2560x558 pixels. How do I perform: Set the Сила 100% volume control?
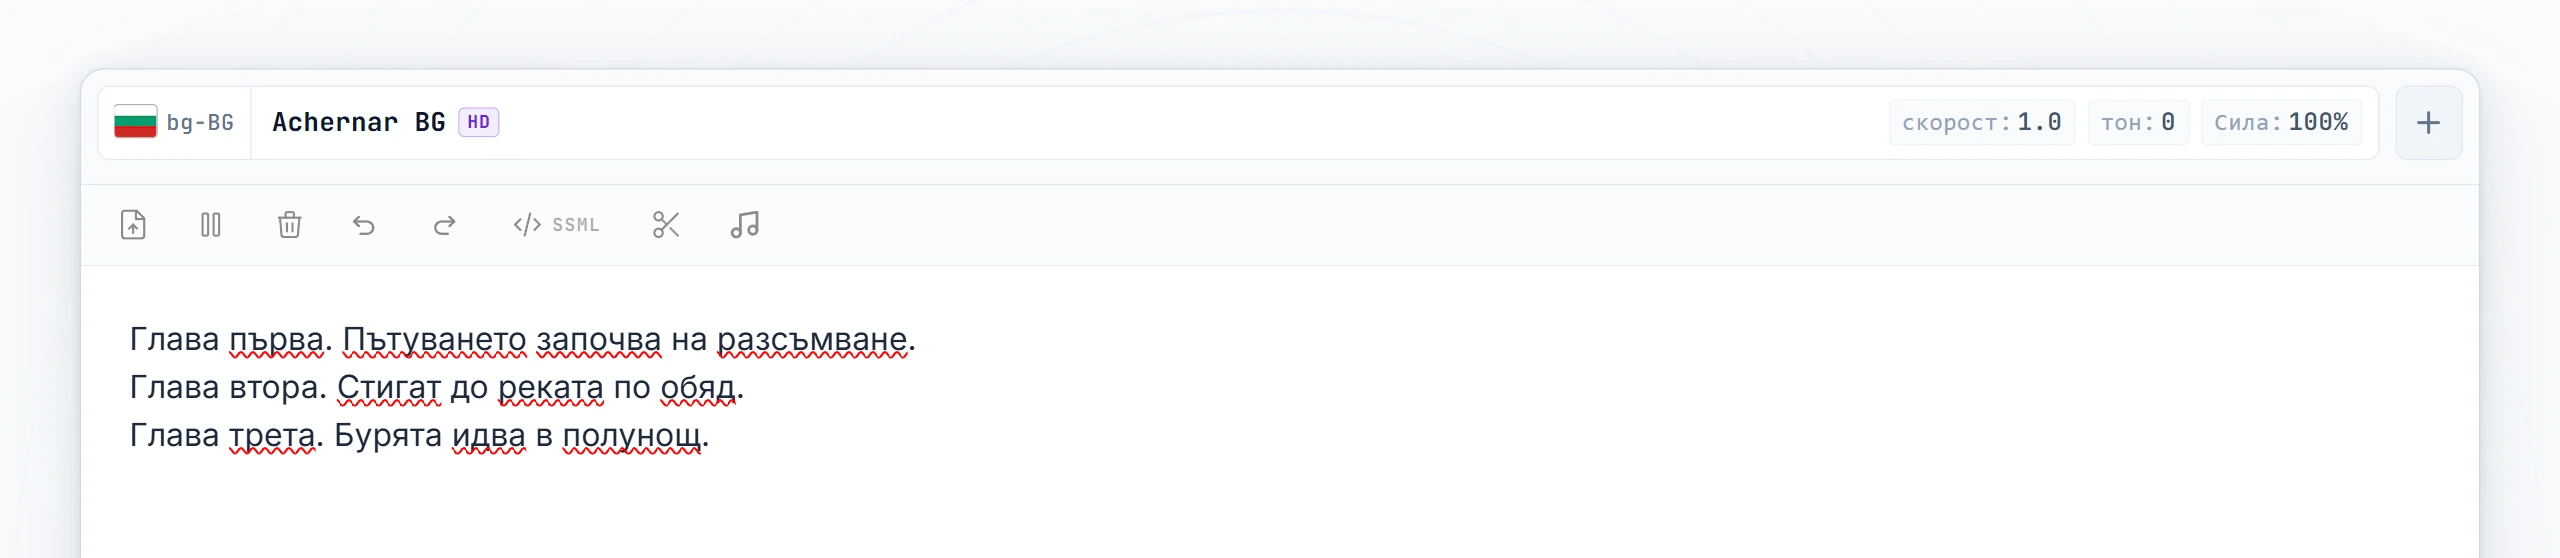tap(2280, 123)
